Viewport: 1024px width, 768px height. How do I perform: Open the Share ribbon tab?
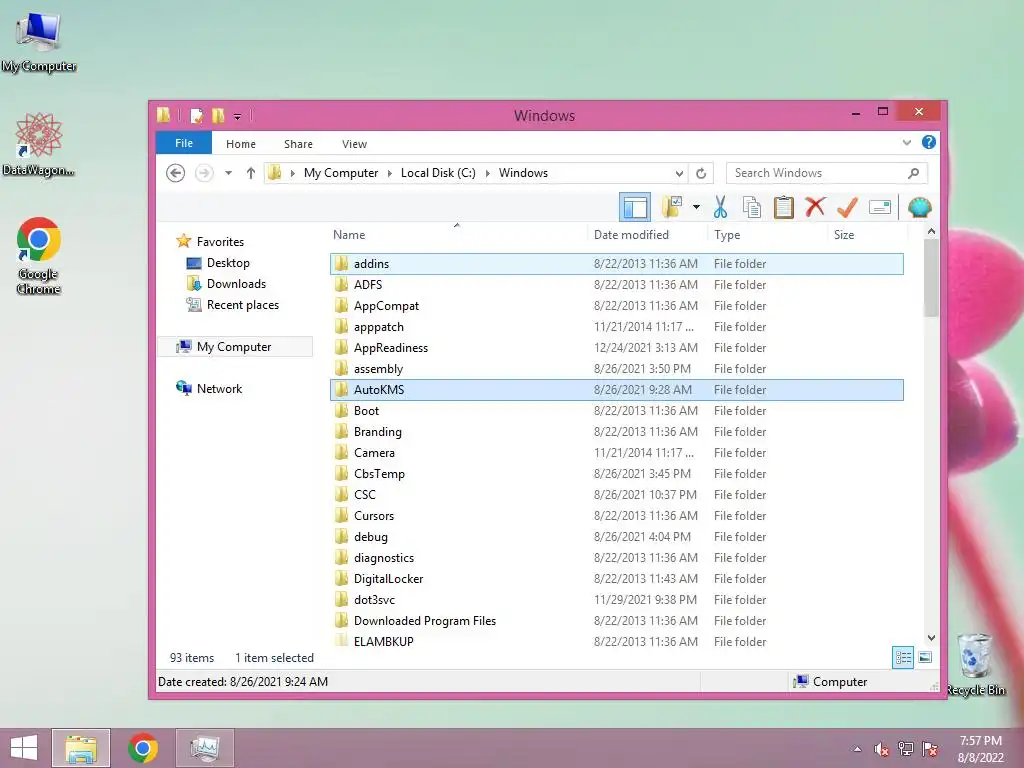[298, 144]
